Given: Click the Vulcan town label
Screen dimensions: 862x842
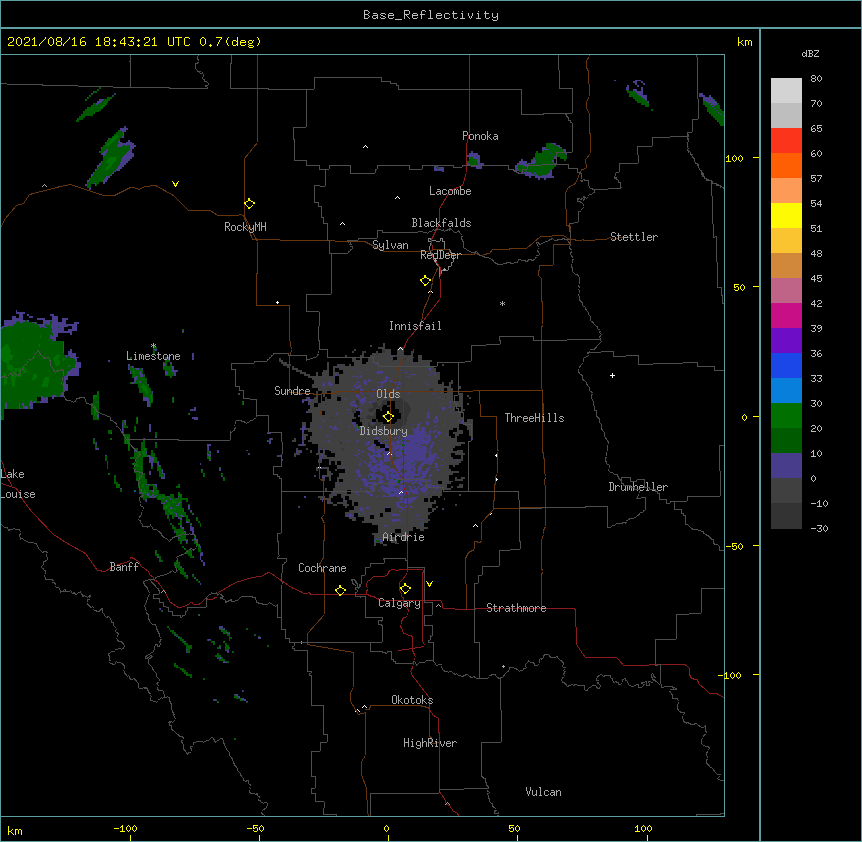Looking at the screenshot, I should (543, 792).
